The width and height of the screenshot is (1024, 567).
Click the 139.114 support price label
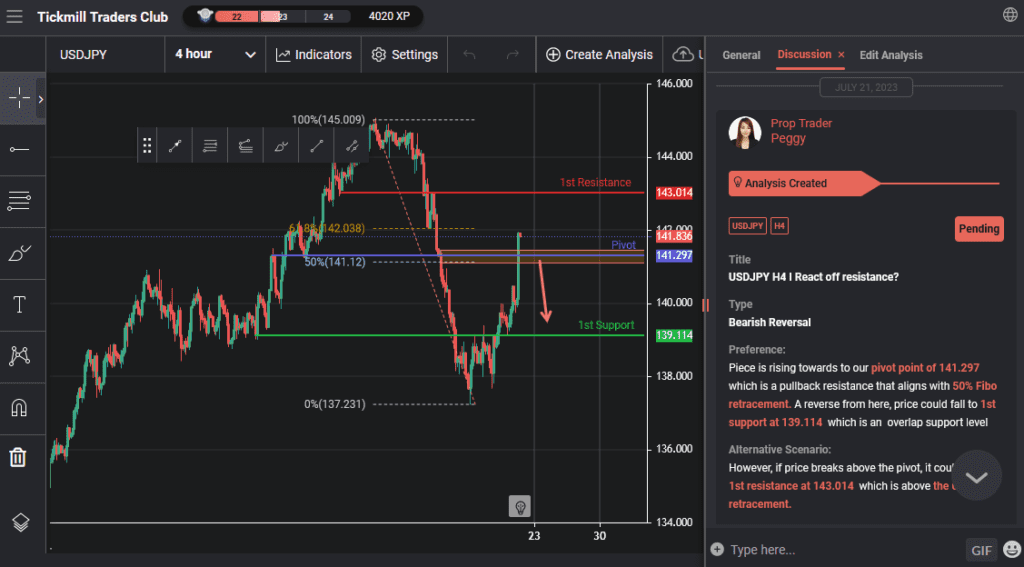tap(674, 335)
